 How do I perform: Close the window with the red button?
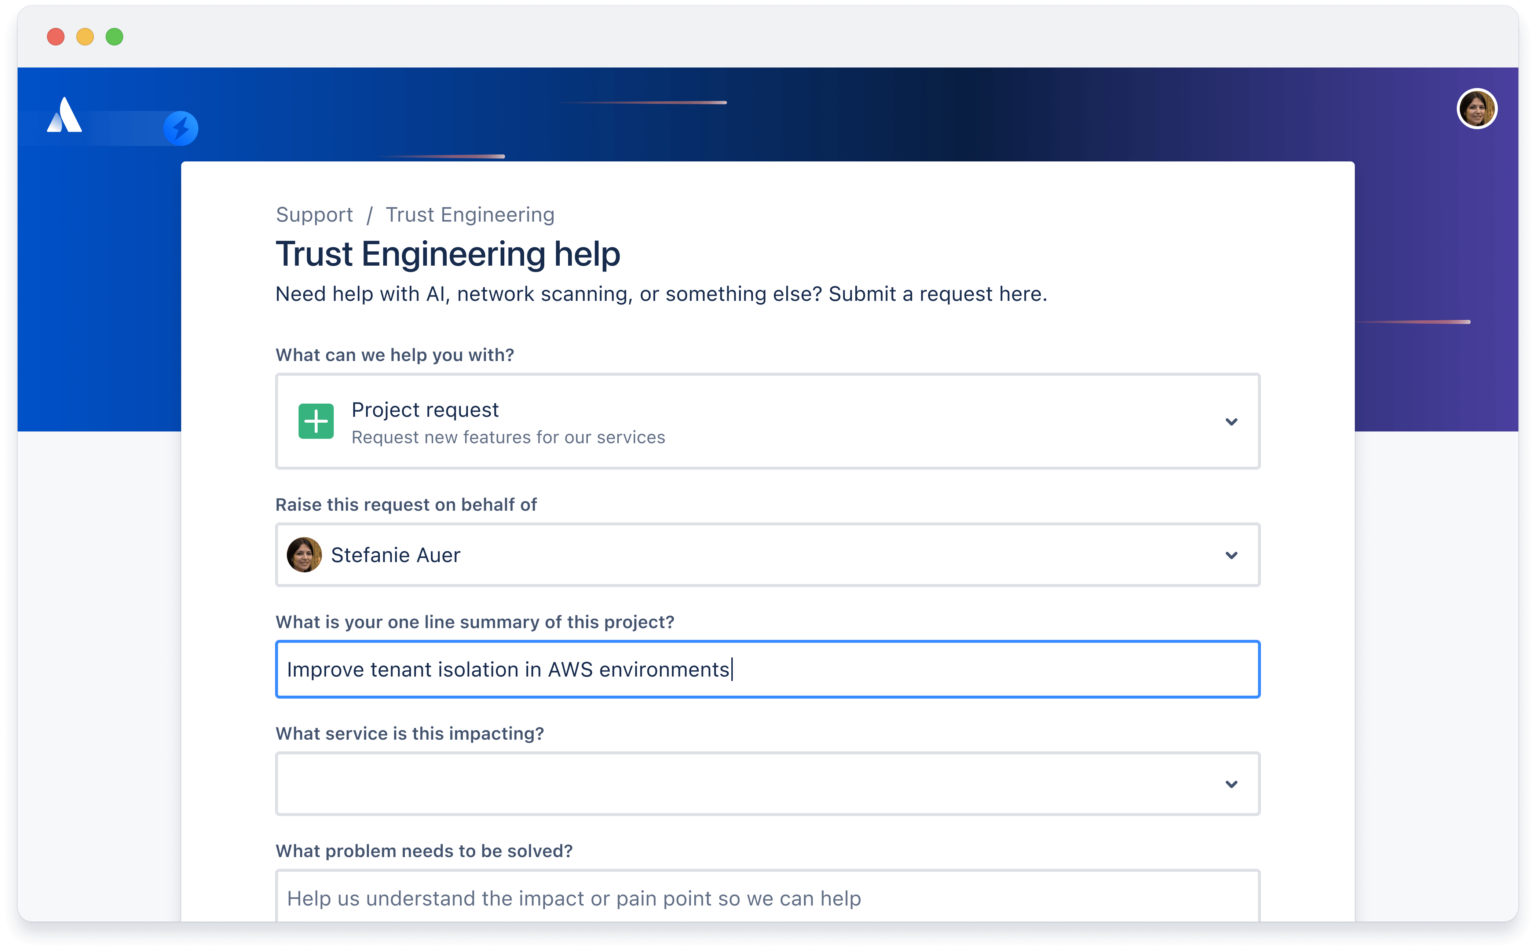click(x=55, y=36)
